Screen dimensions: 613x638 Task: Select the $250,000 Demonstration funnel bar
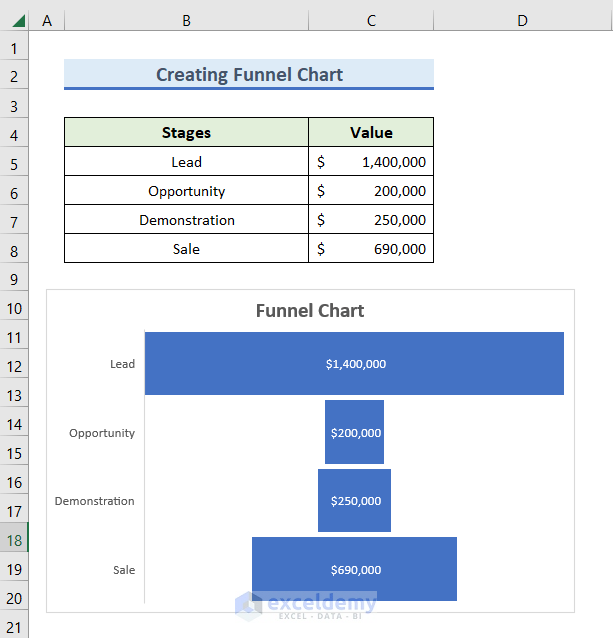point(355,501)
